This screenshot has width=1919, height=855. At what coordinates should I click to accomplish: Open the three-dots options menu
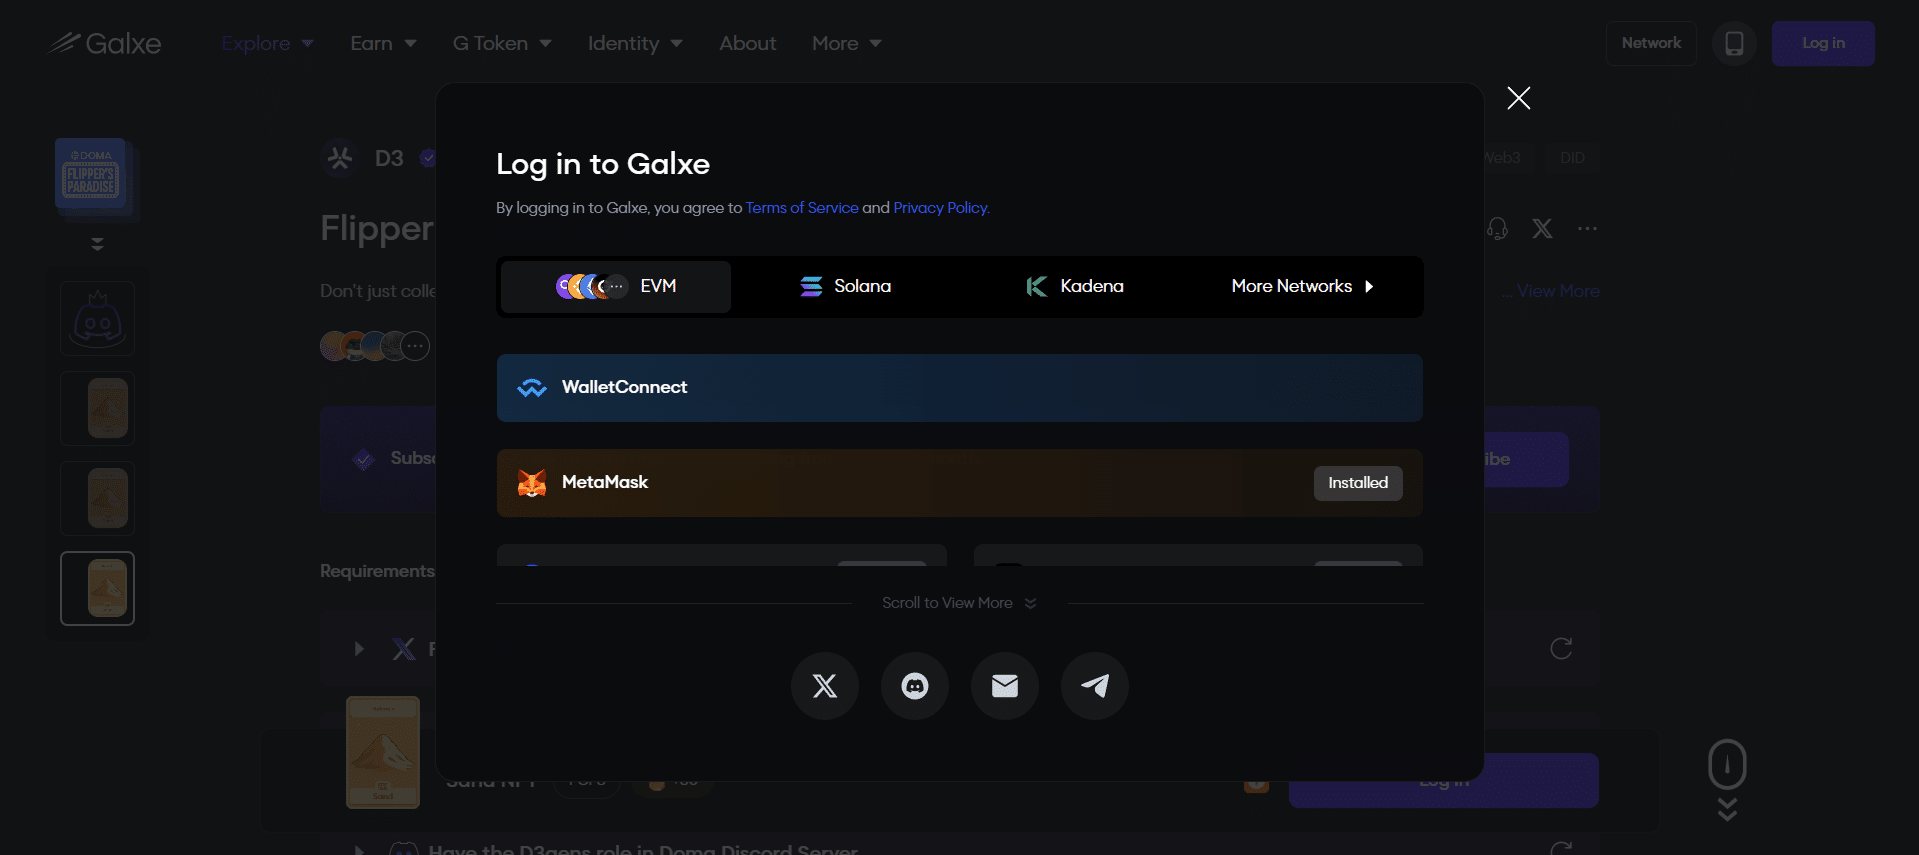(x=1587, y=229)
